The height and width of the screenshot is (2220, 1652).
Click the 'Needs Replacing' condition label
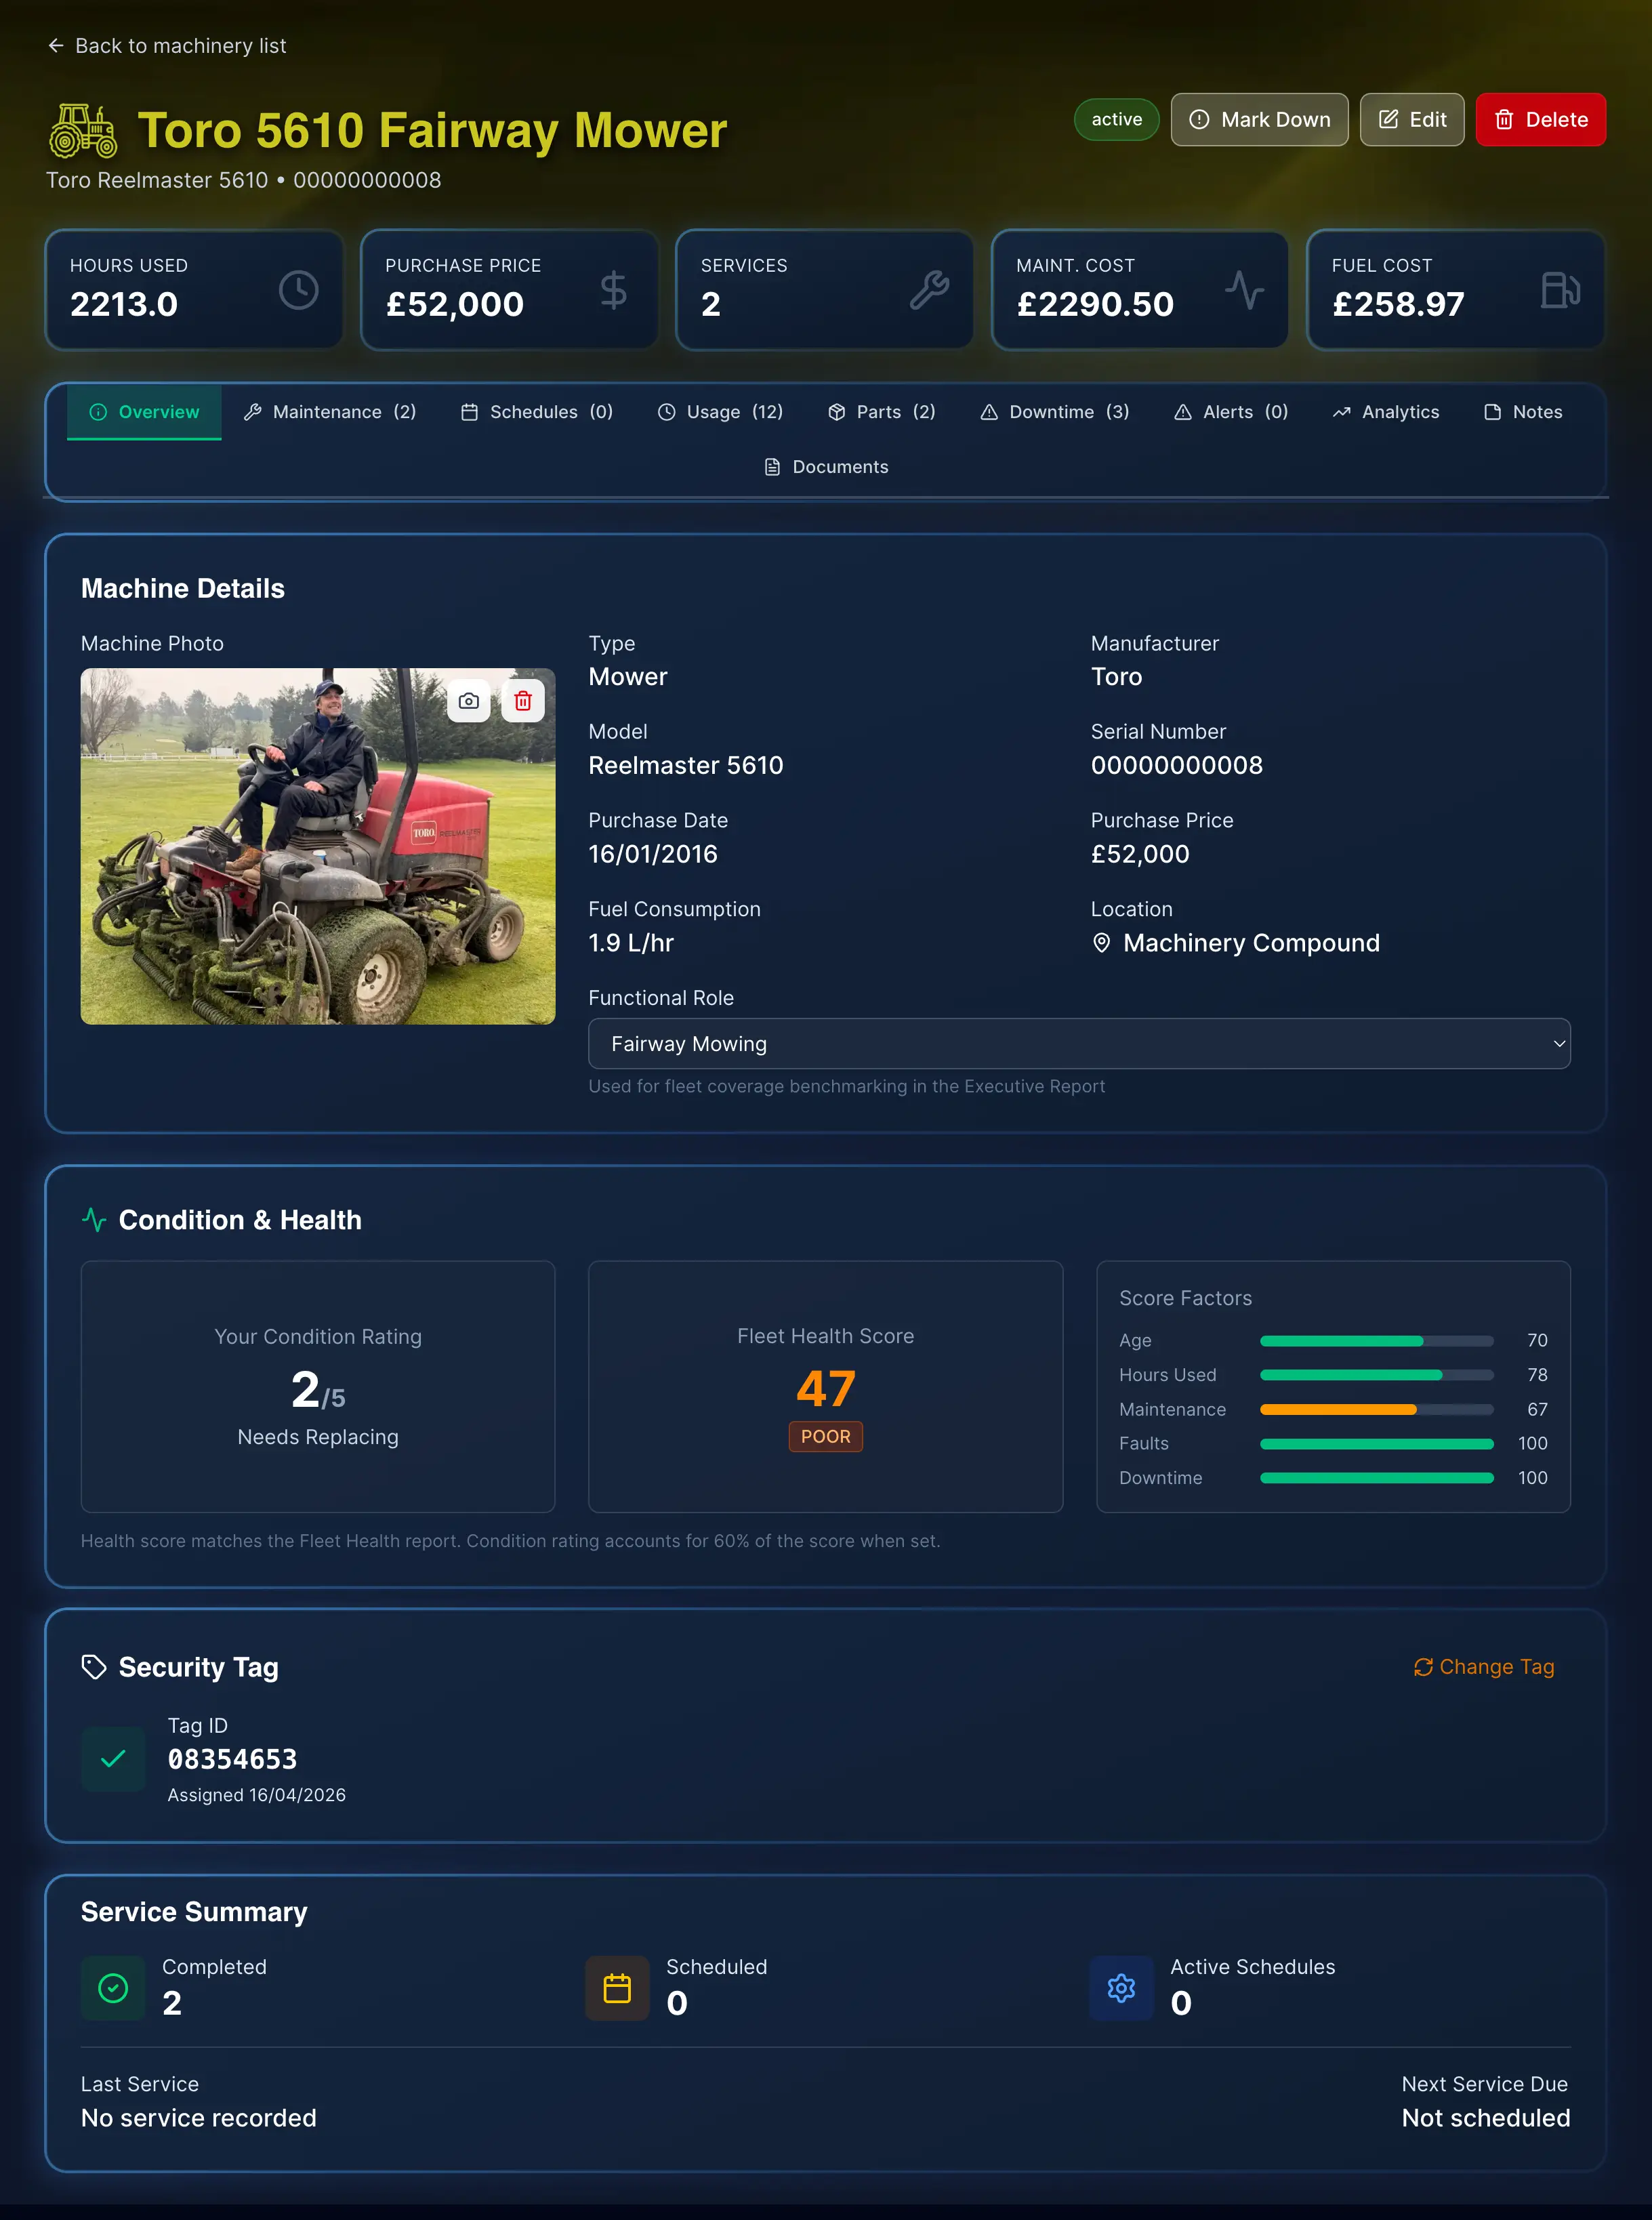pos(318,1437)
